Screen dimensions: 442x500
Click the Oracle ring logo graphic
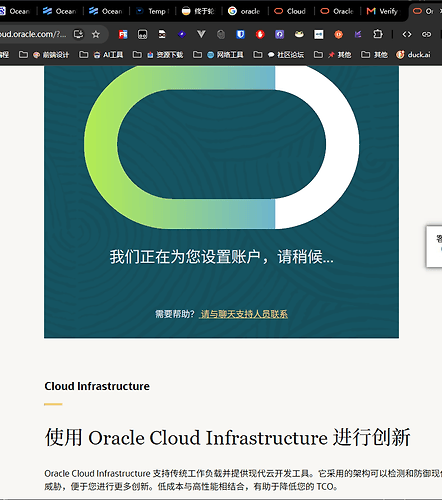221,147
